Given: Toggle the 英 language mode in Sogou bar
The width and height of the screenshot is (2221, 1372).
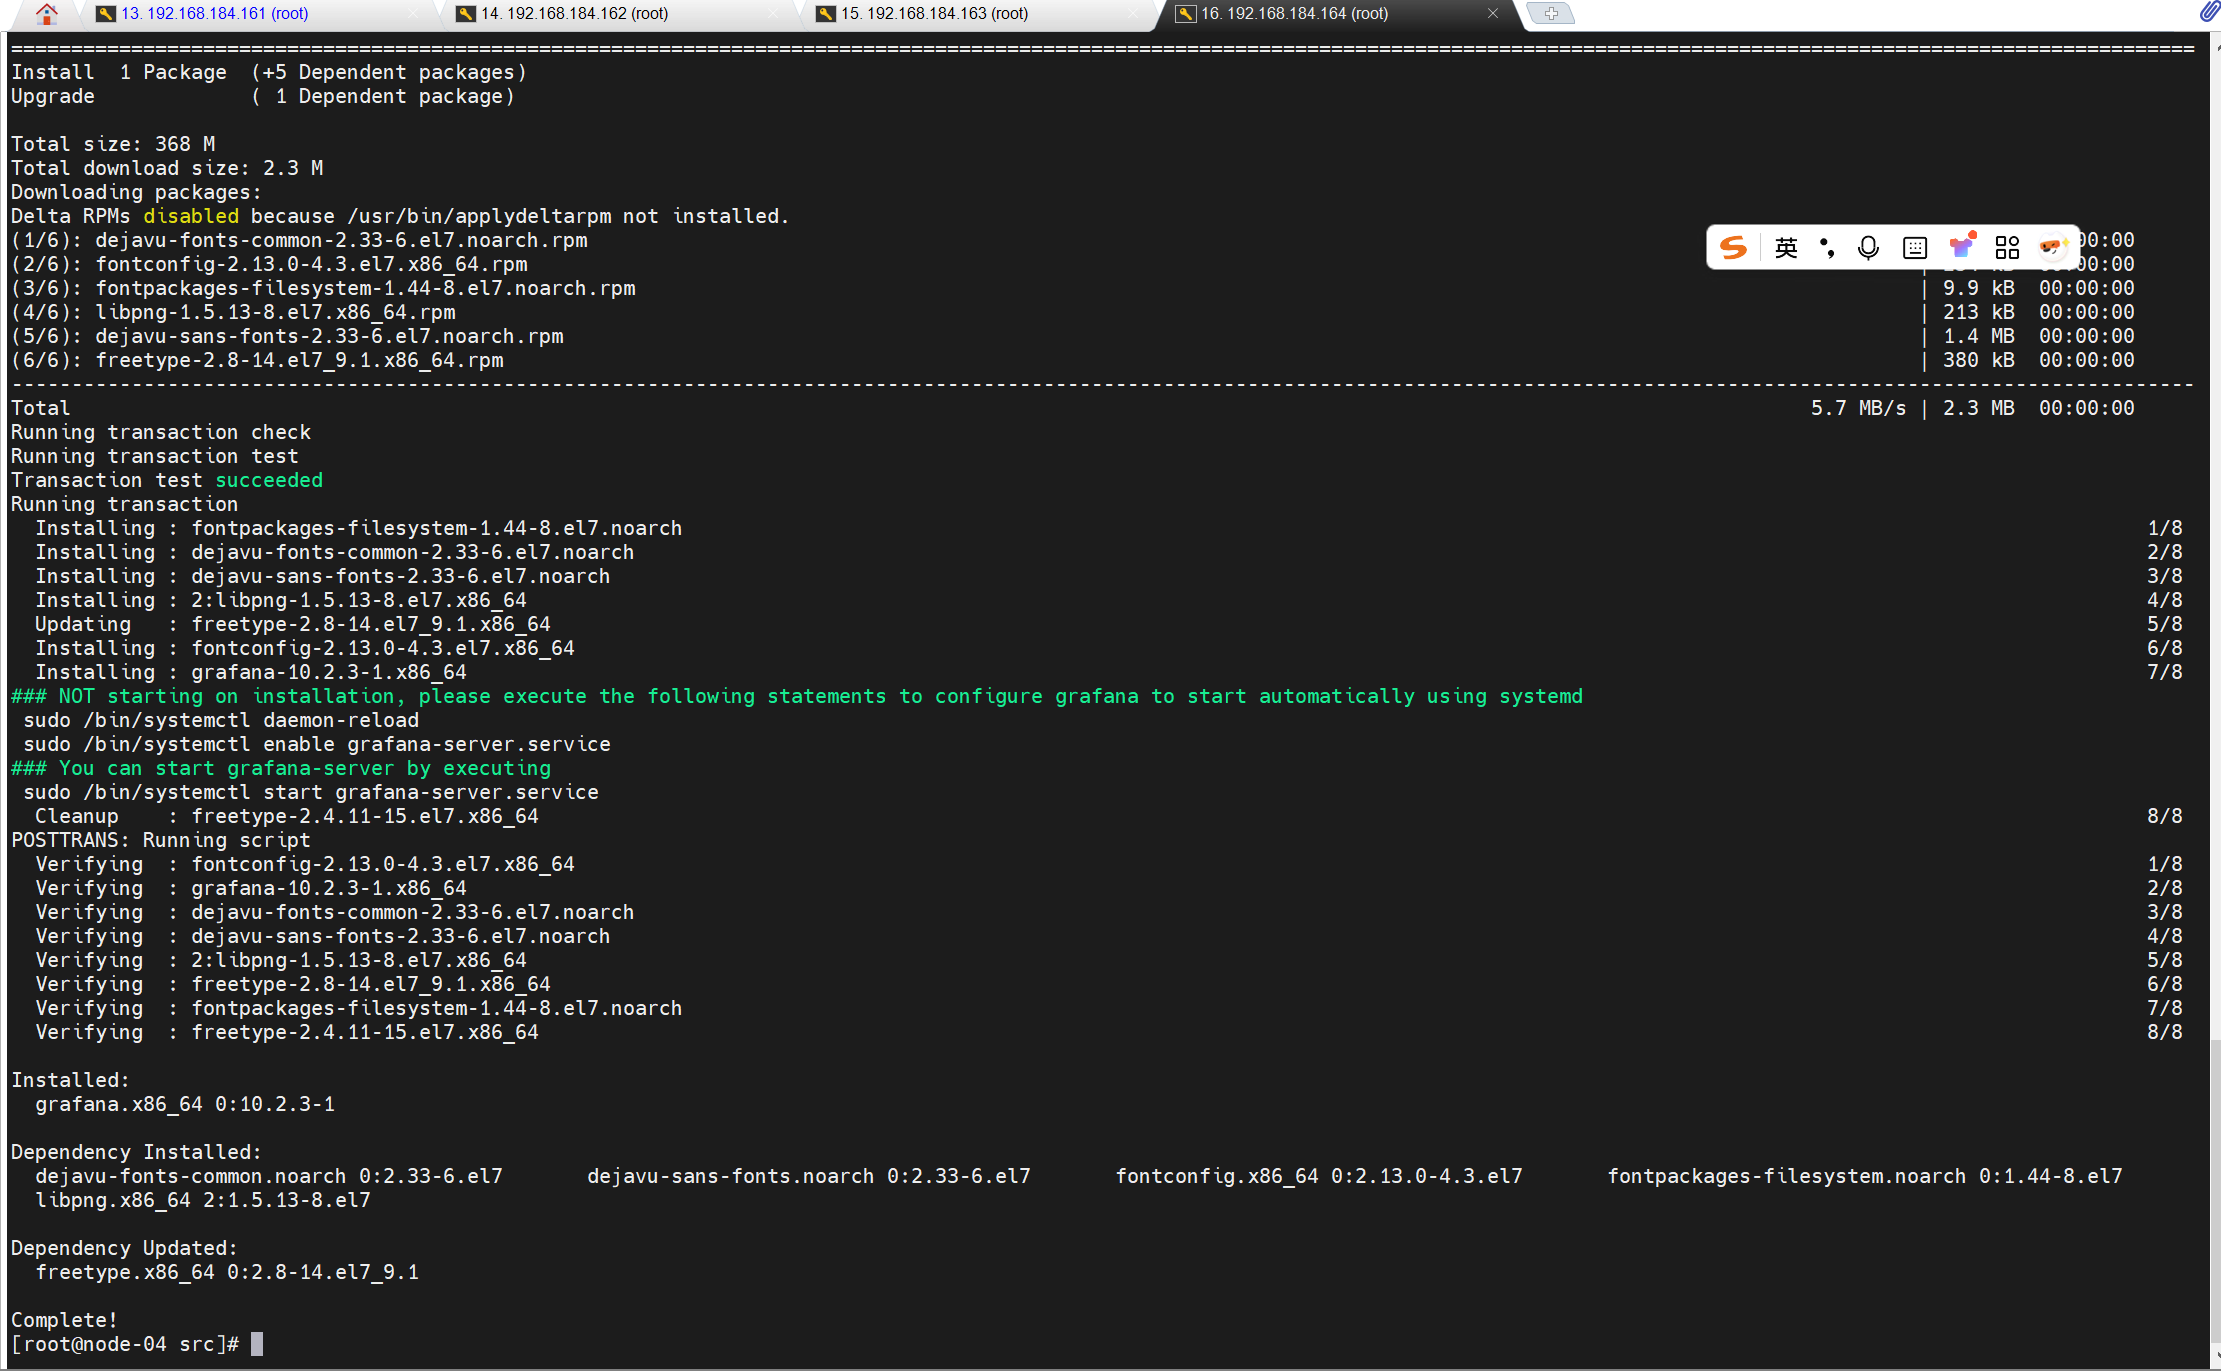Looking at the screenshot, I should 1786,247.
